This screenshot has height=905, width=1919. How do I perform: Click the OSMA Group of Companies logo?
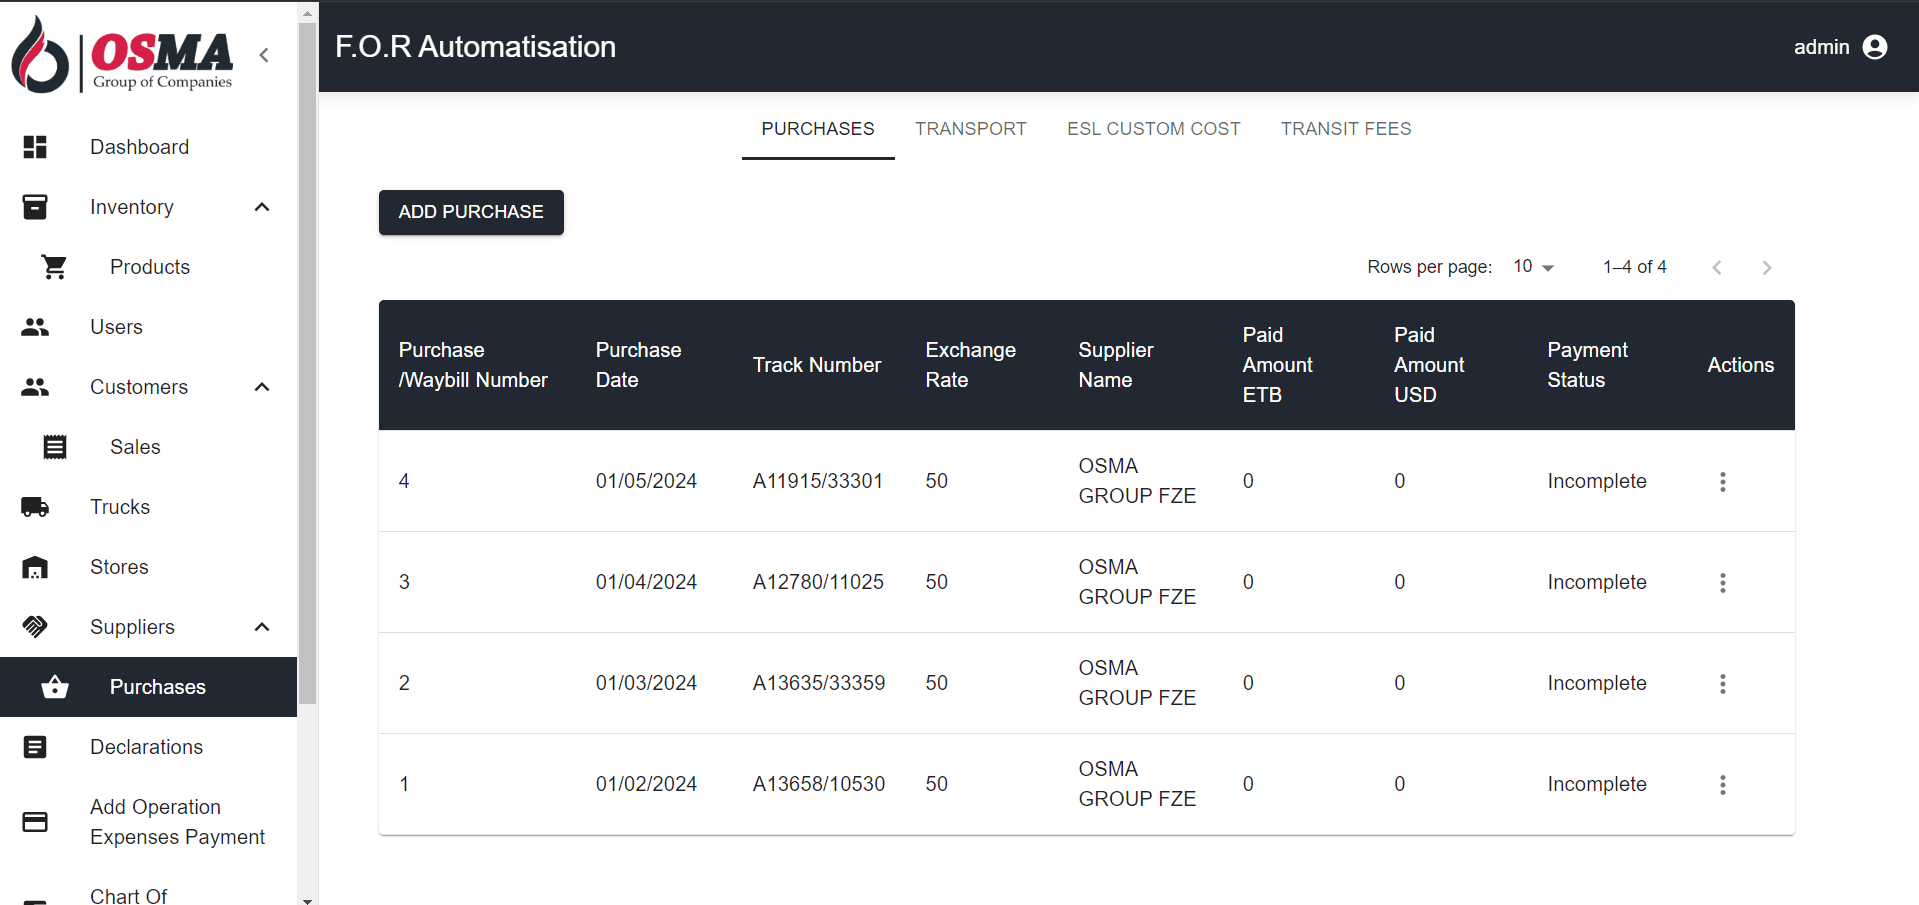[120, 54]
